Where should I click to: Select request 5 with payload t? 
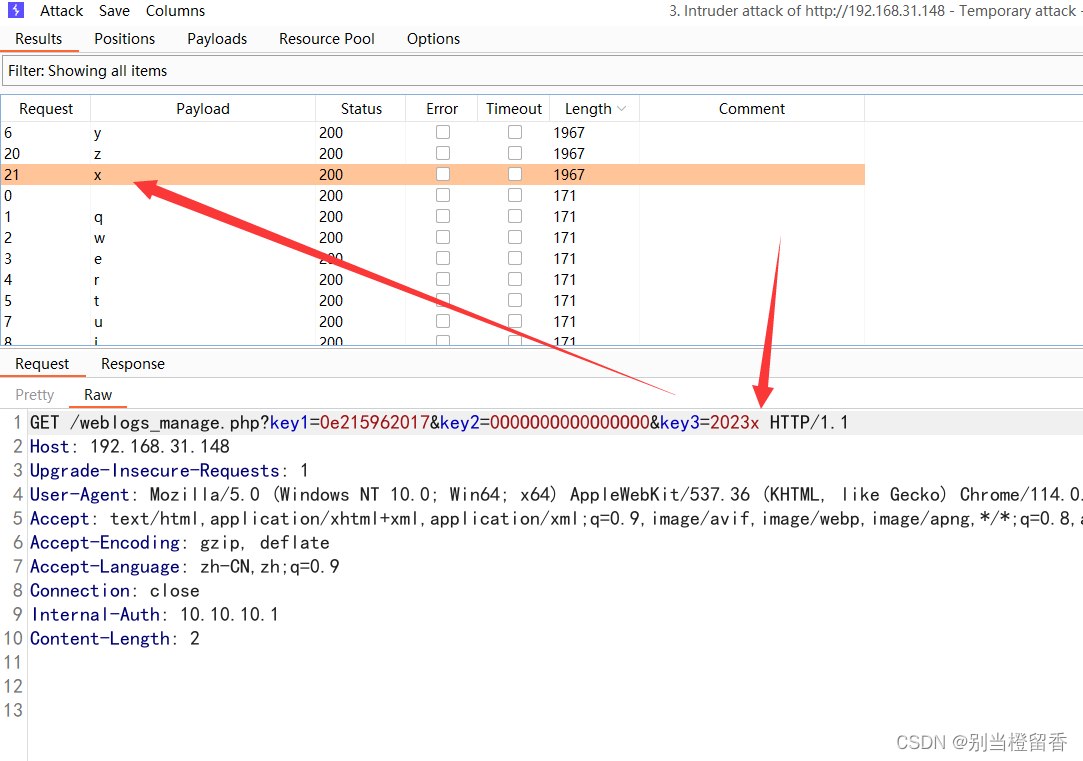click(x=432, y=300)
